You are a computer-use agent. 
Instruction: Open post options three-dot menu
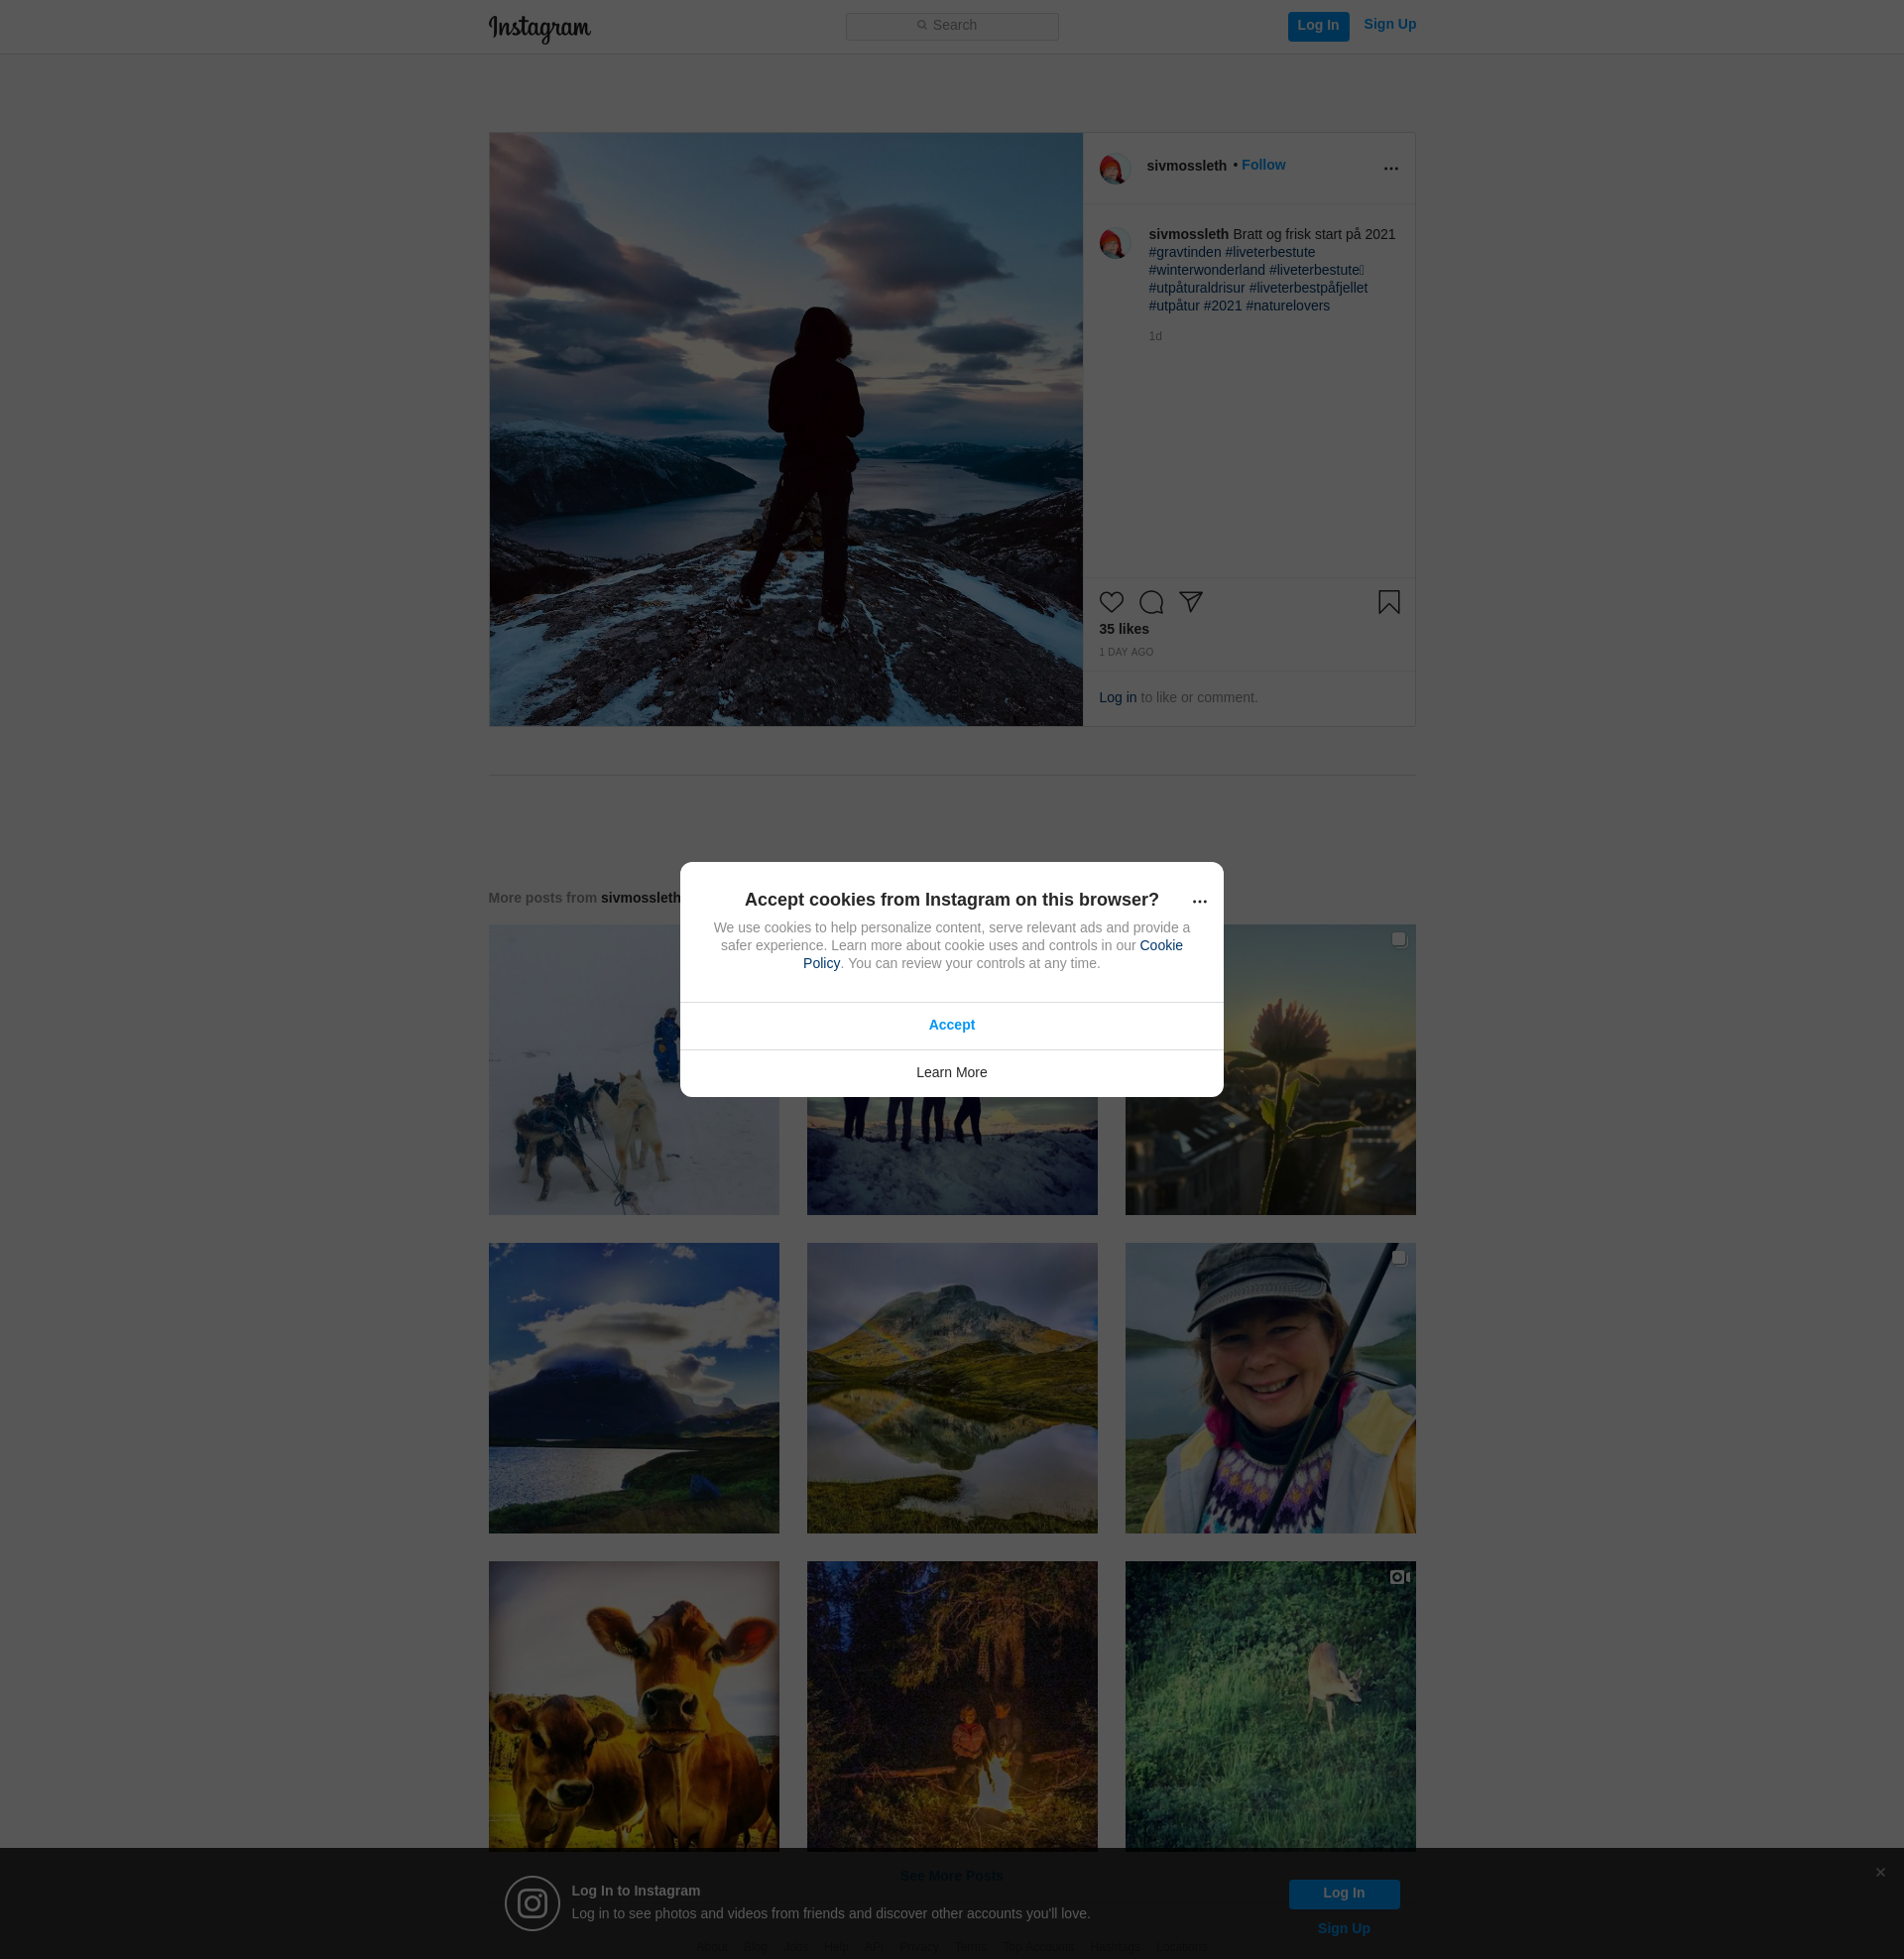pos(1390,169)
